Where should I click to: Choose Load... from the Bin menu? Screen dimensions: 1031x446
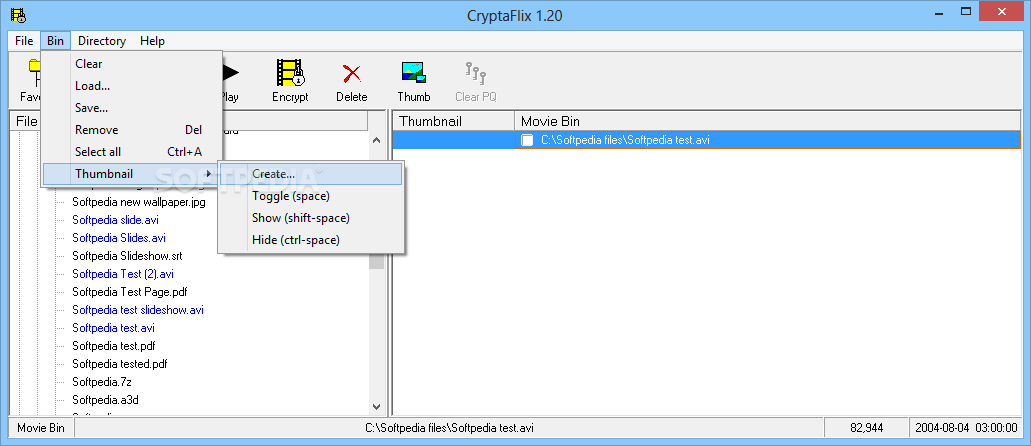pyautogui.click(x=132, y=86)
